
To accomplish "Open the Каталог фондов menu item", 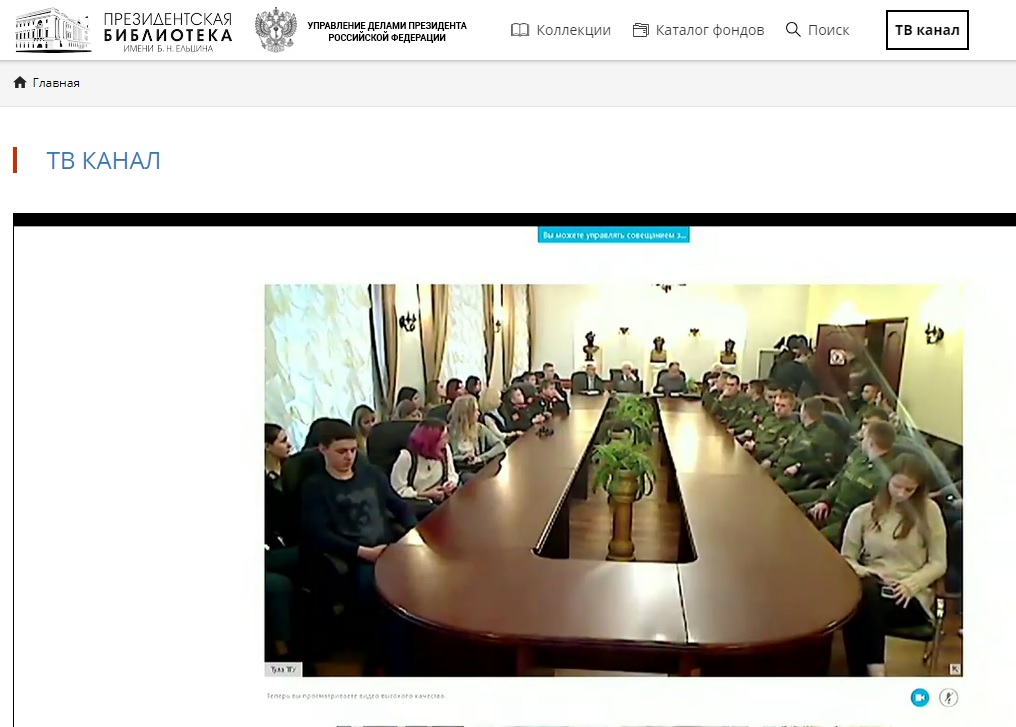I will click(710, 30).
